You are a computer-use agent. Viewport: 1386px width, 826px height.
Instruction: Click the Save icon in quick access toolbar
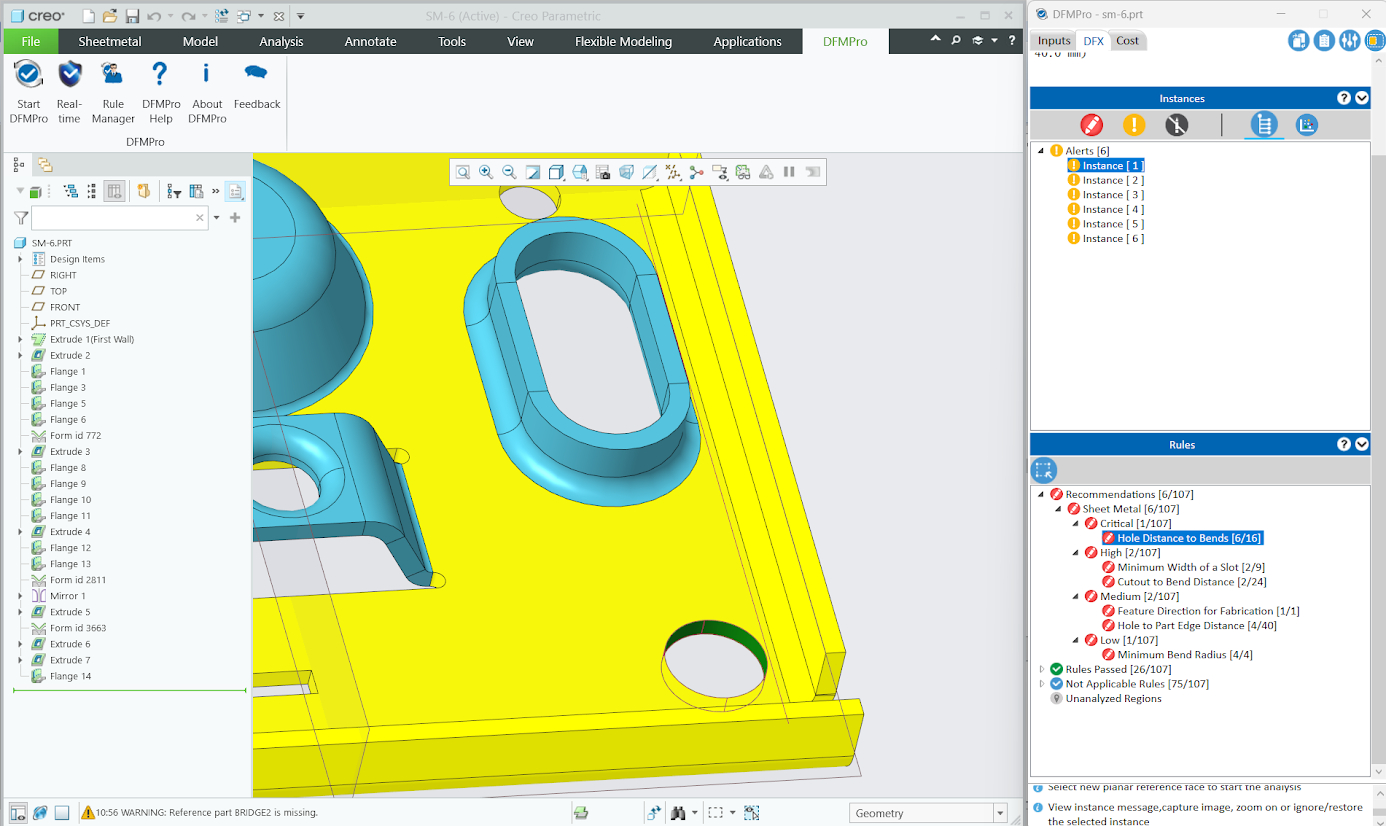[132, 16]
